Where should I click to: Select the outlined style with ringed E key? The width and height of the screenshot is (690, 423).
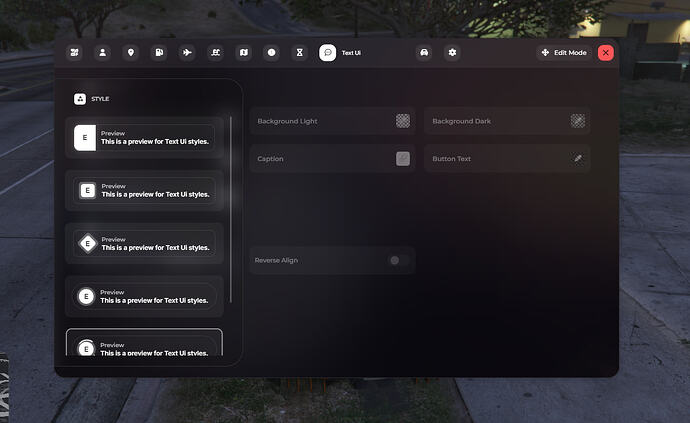(144, 342)
